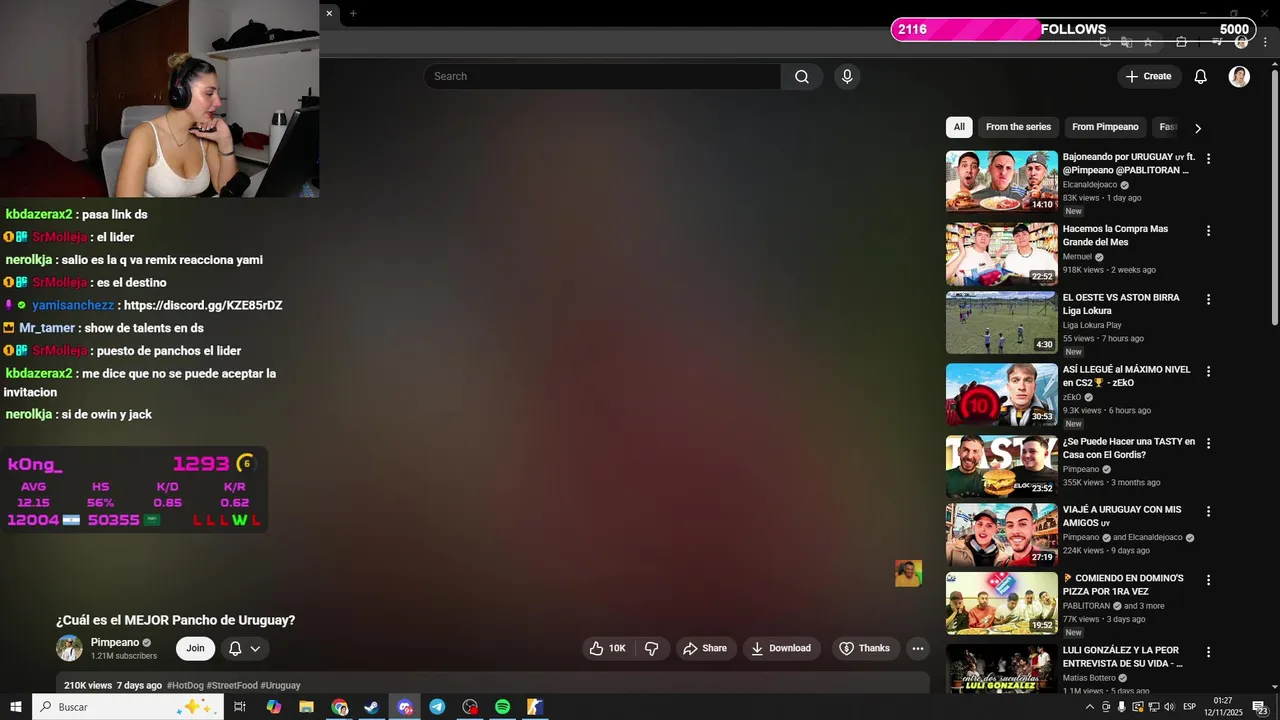The width and height of the screenshot is (1280, 720).
Task: Open volume control in system tray
Action: click(1169, 707)
